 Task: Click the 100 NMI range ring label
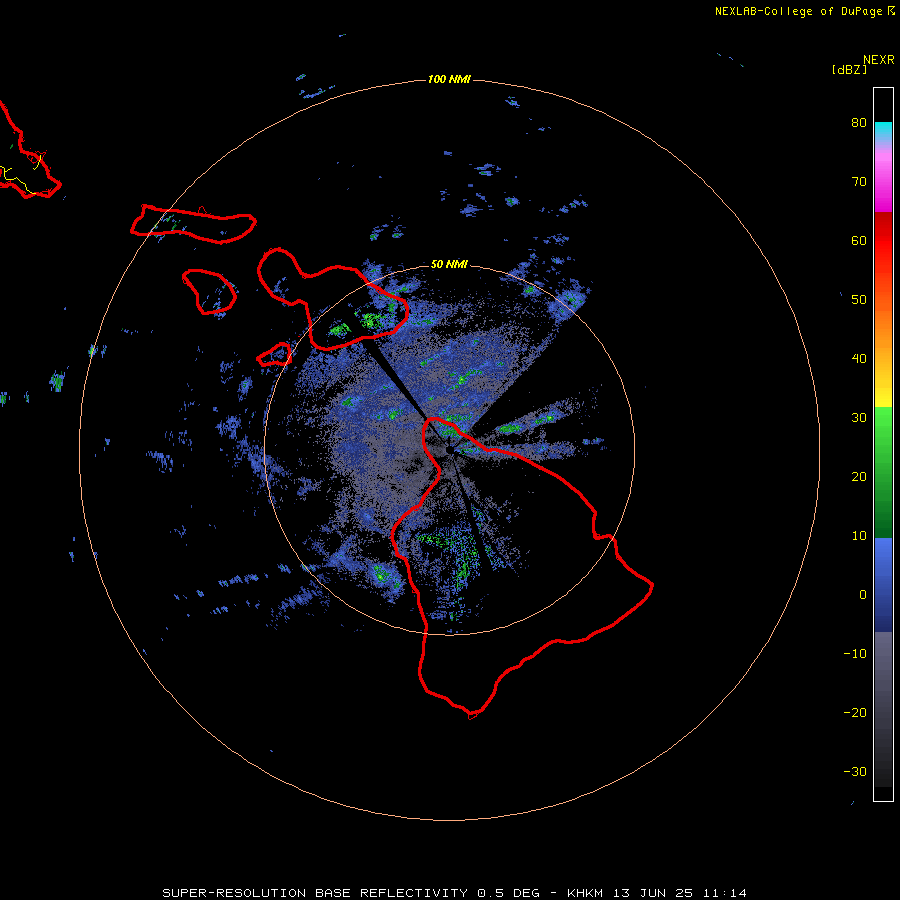pyautogui.click(x=449, y=79)
